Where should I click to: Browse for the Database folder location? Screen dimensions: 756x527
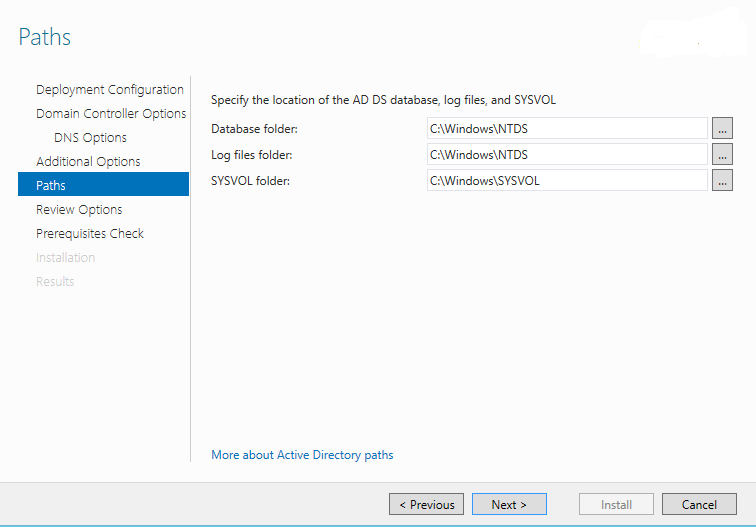tap(722, 128)
